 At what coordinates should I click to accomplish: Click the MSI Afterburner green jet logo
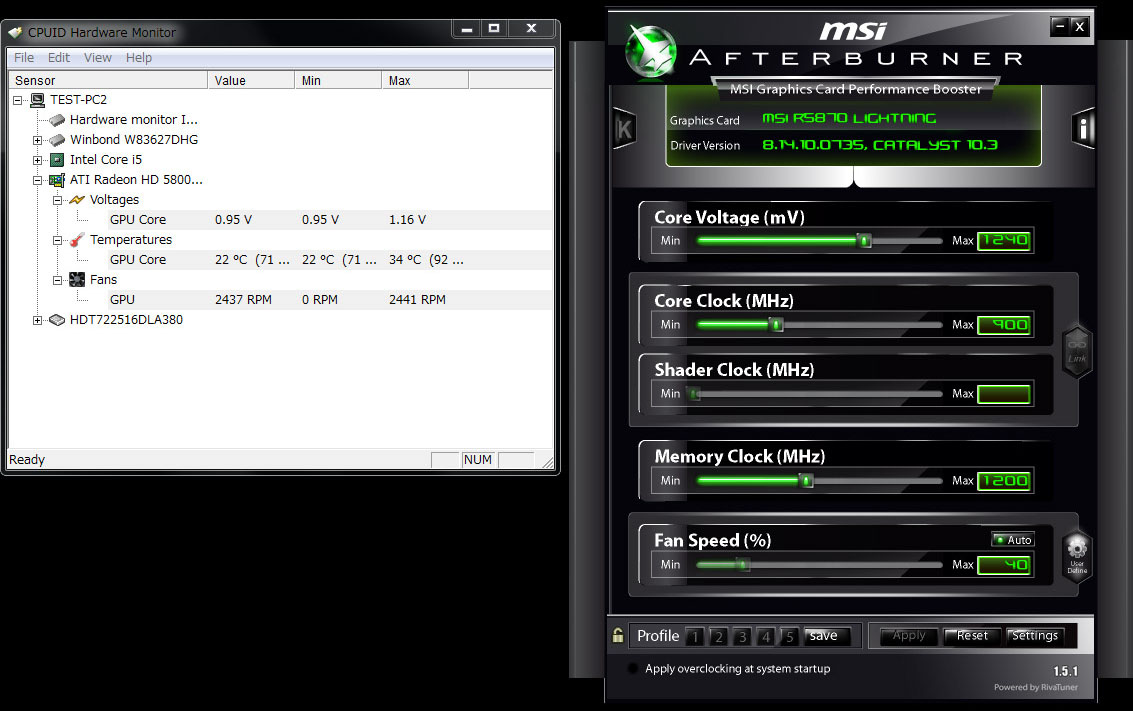click(651, 51)
